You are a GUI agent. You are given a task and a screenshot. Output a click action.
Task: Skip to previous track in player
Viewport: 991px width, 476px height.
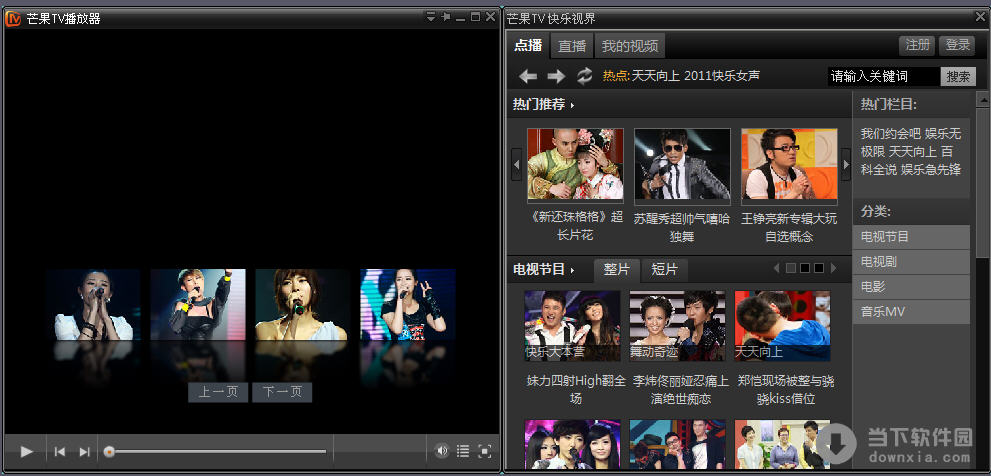click(60, 451)
